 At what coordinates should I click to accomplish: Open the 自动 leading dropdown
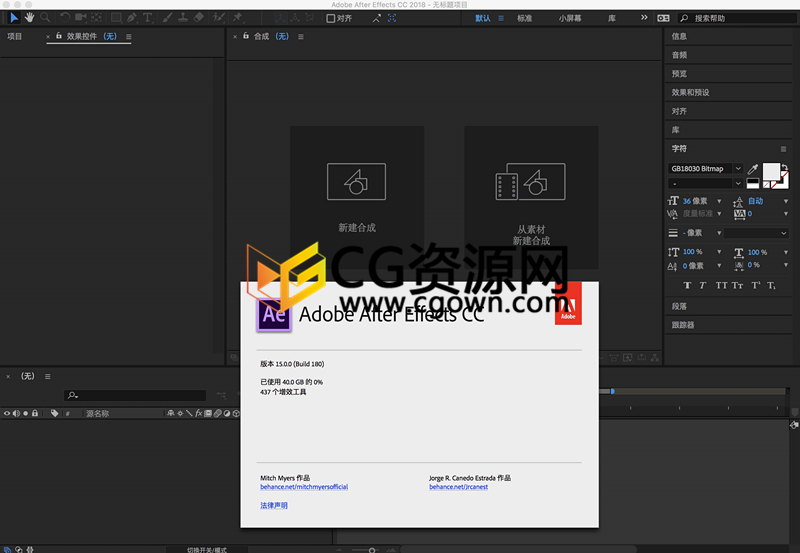[786, 201]
